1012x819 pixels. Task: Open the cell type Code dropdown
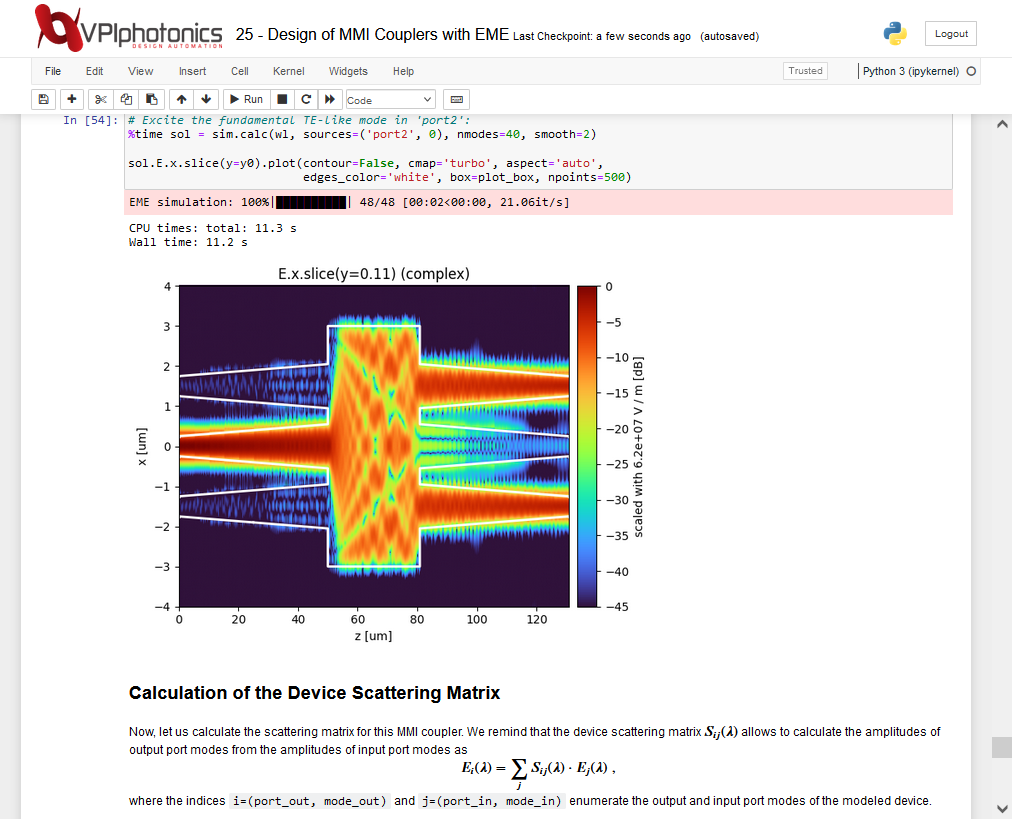coord(390,100)
